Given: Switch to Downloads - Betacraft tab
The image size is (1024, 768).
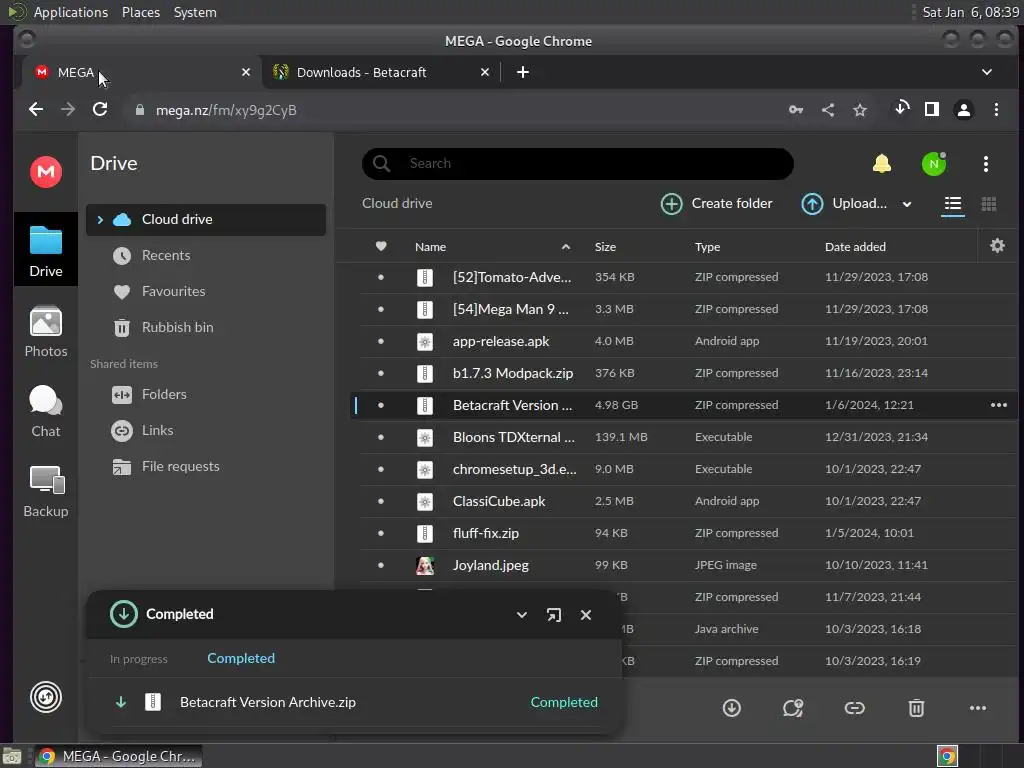Looking at the screenshot, I should (x=382, y=72).
